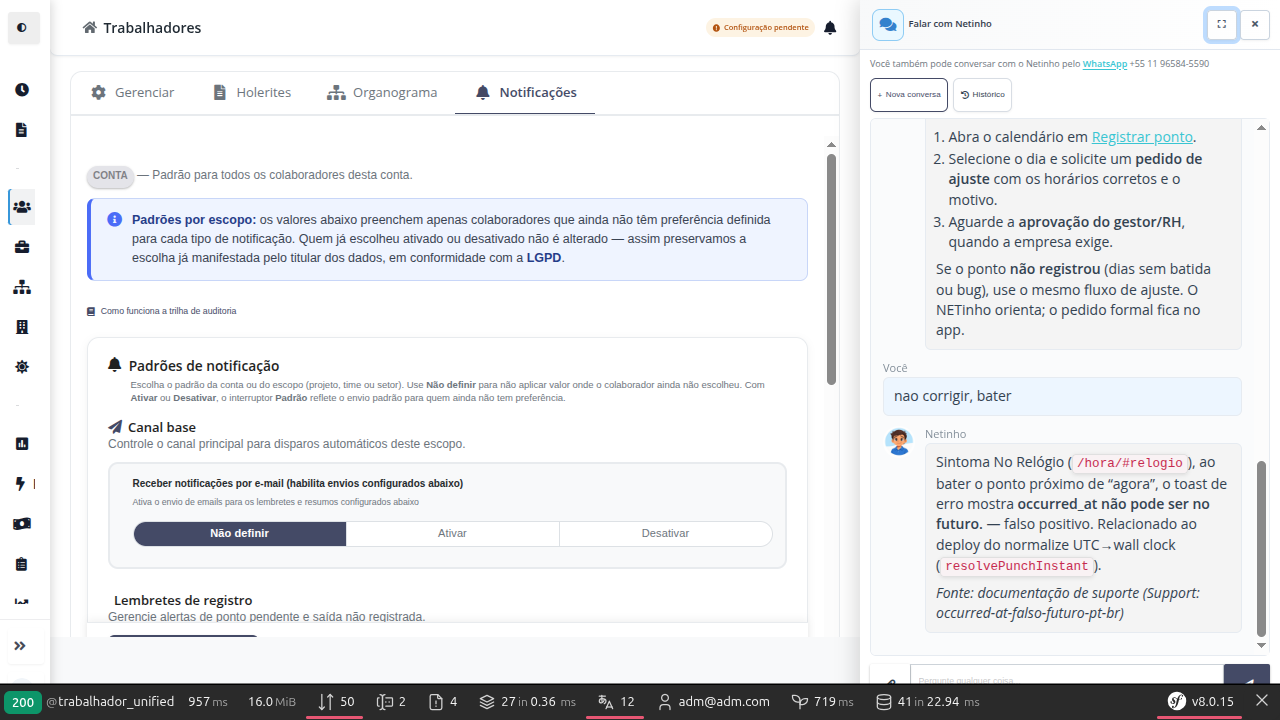Screen dimensions: 1280x720
Task: Click the home icon beside Trabalhadores
Action: click(x=90, y=28)
